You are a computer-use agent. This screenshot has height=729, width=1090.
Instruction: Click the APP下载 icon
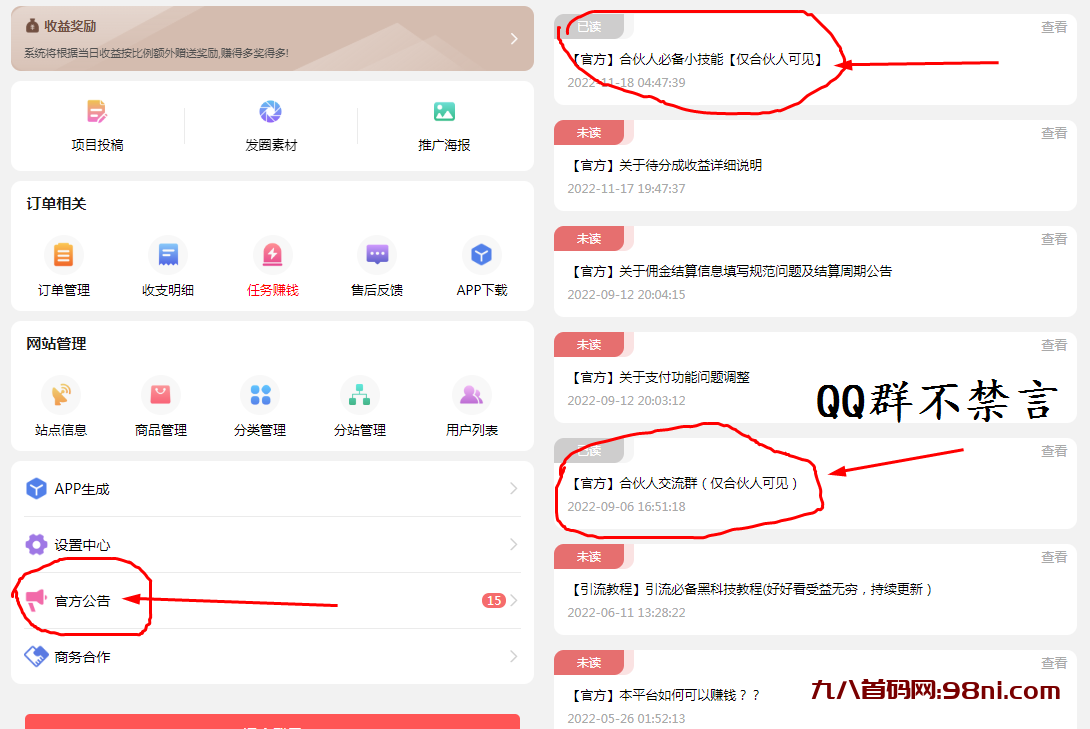[482, 255]
